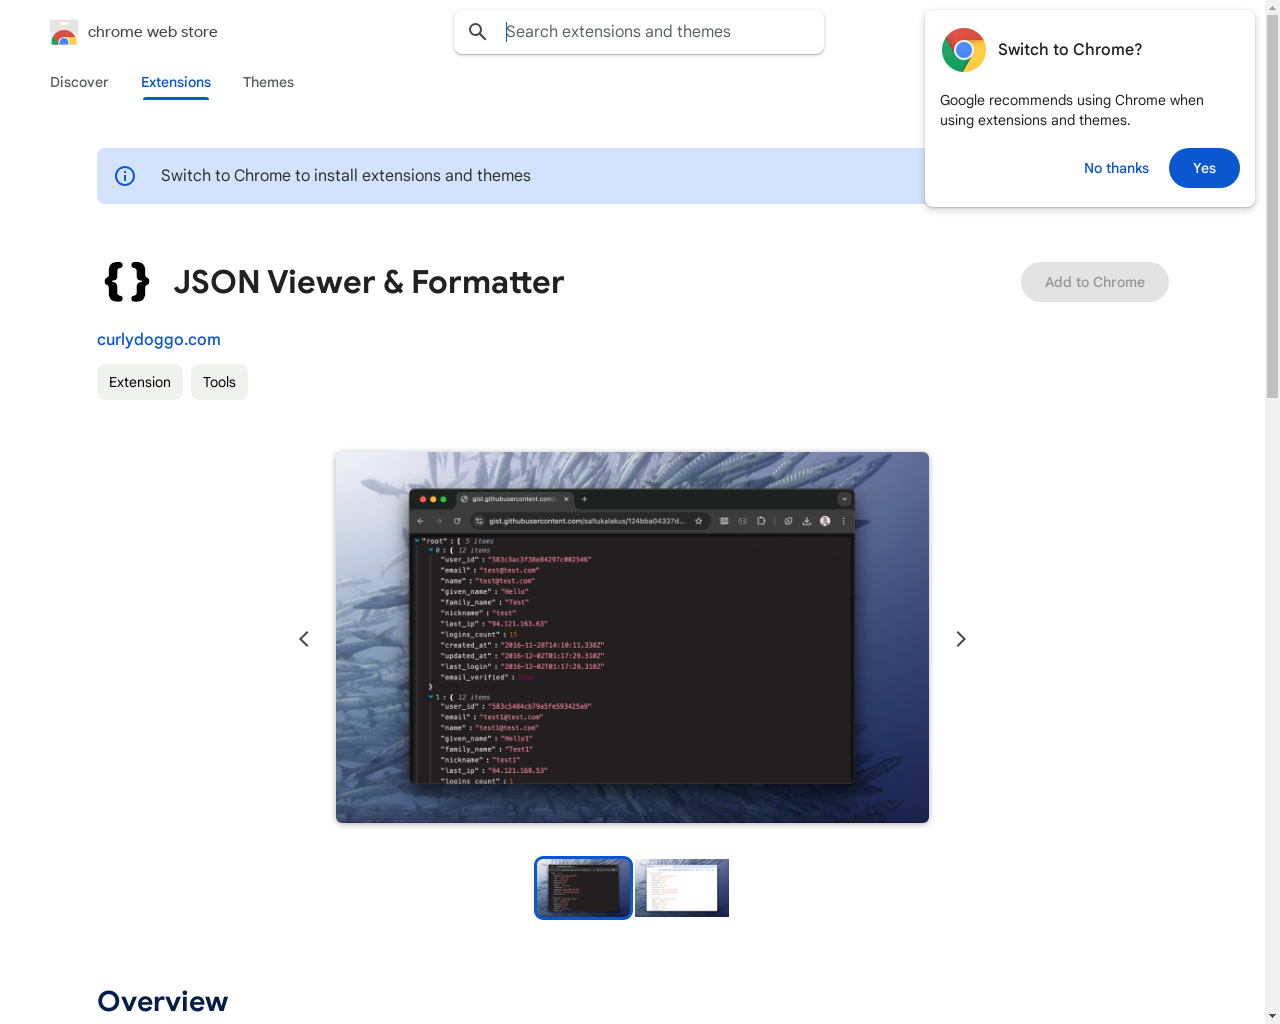Click the Extension category chip

[x=140, y=382]
